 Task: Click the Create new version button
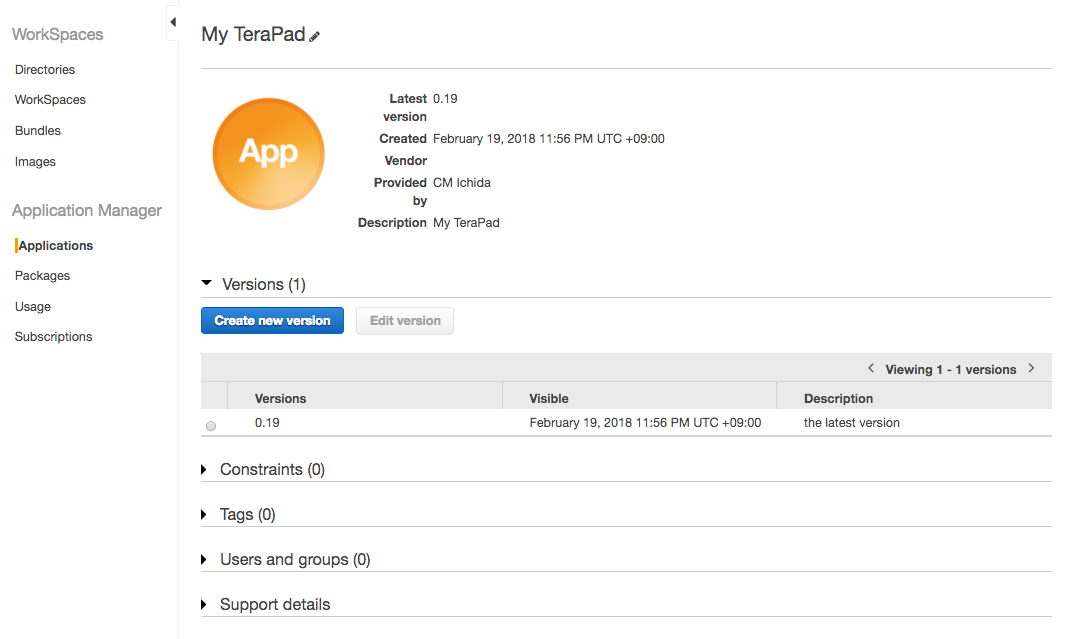(x=272, y=320)
